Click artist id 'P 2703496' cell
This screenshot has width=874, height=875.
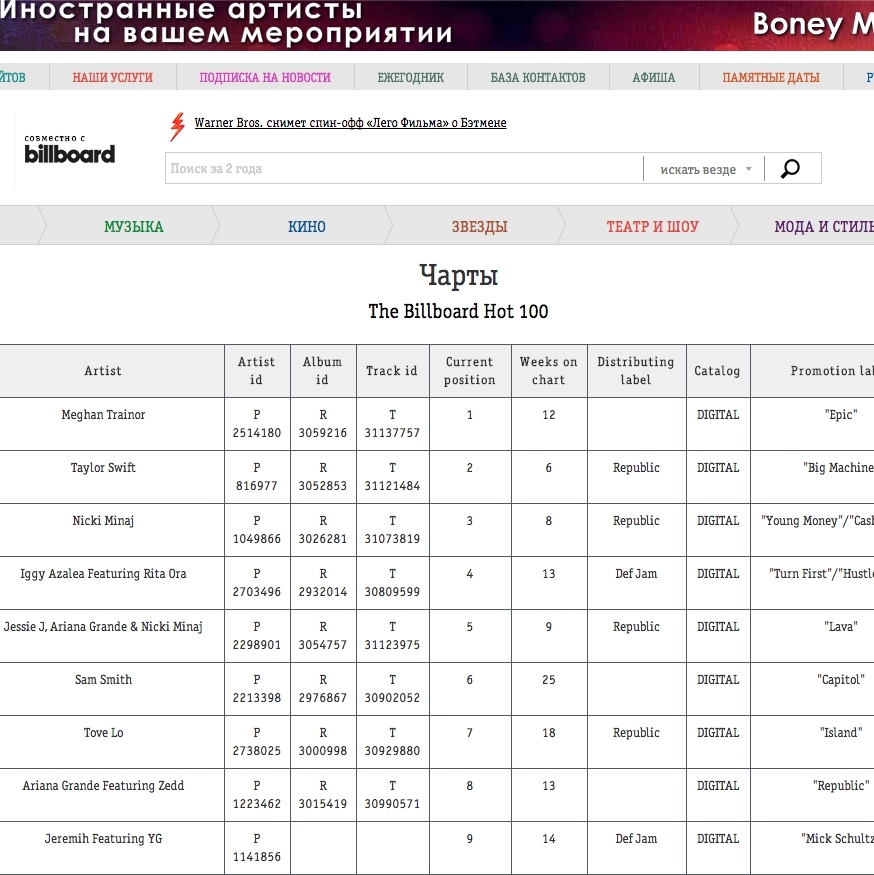[x=257, y=583]
